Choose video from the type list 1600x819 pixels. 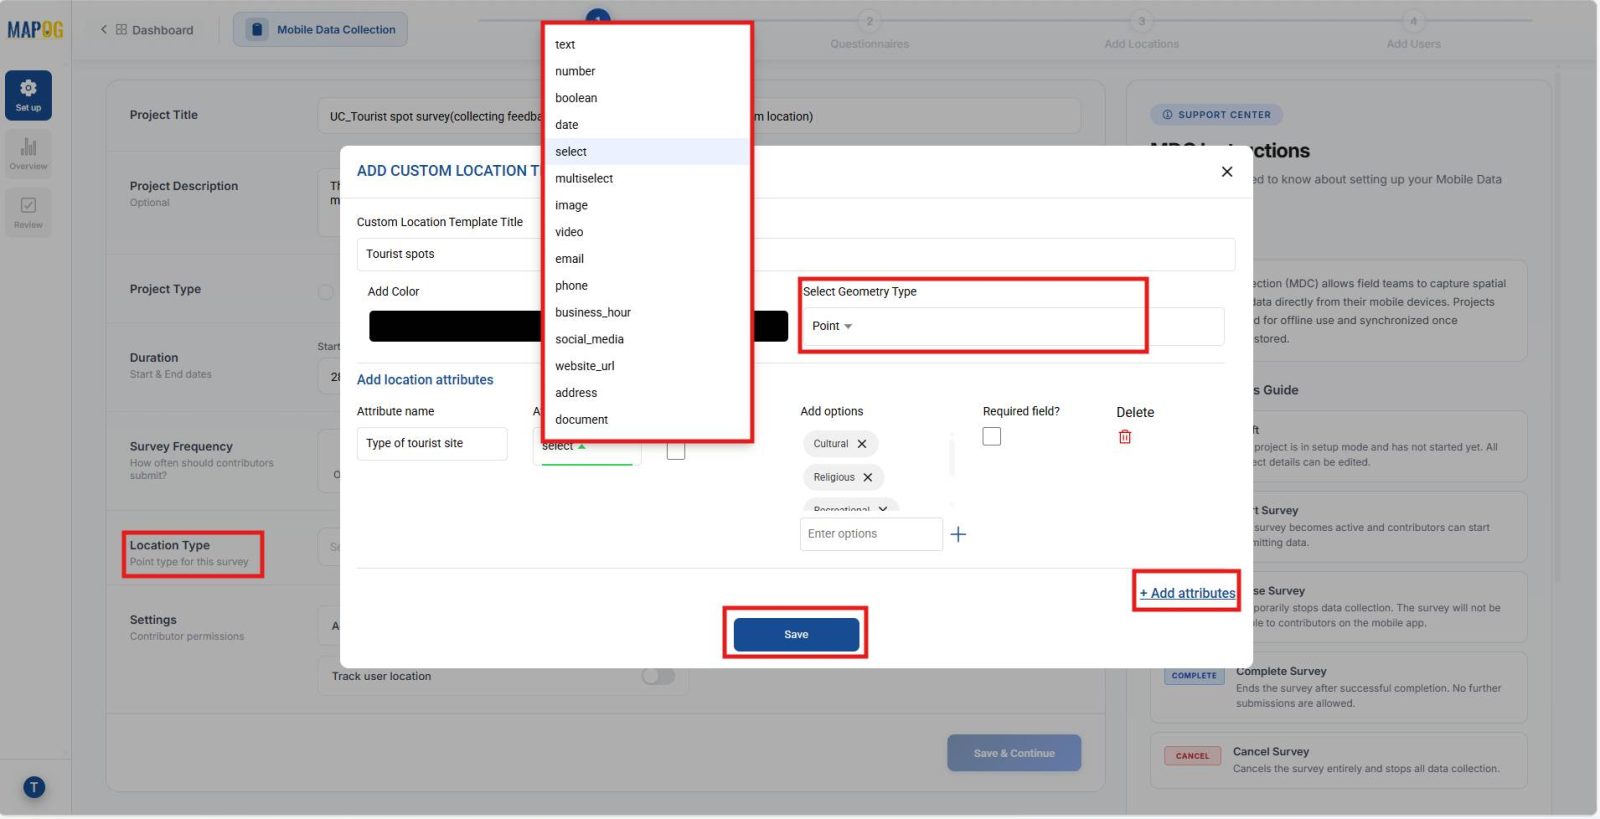click(x=649, y=232)
